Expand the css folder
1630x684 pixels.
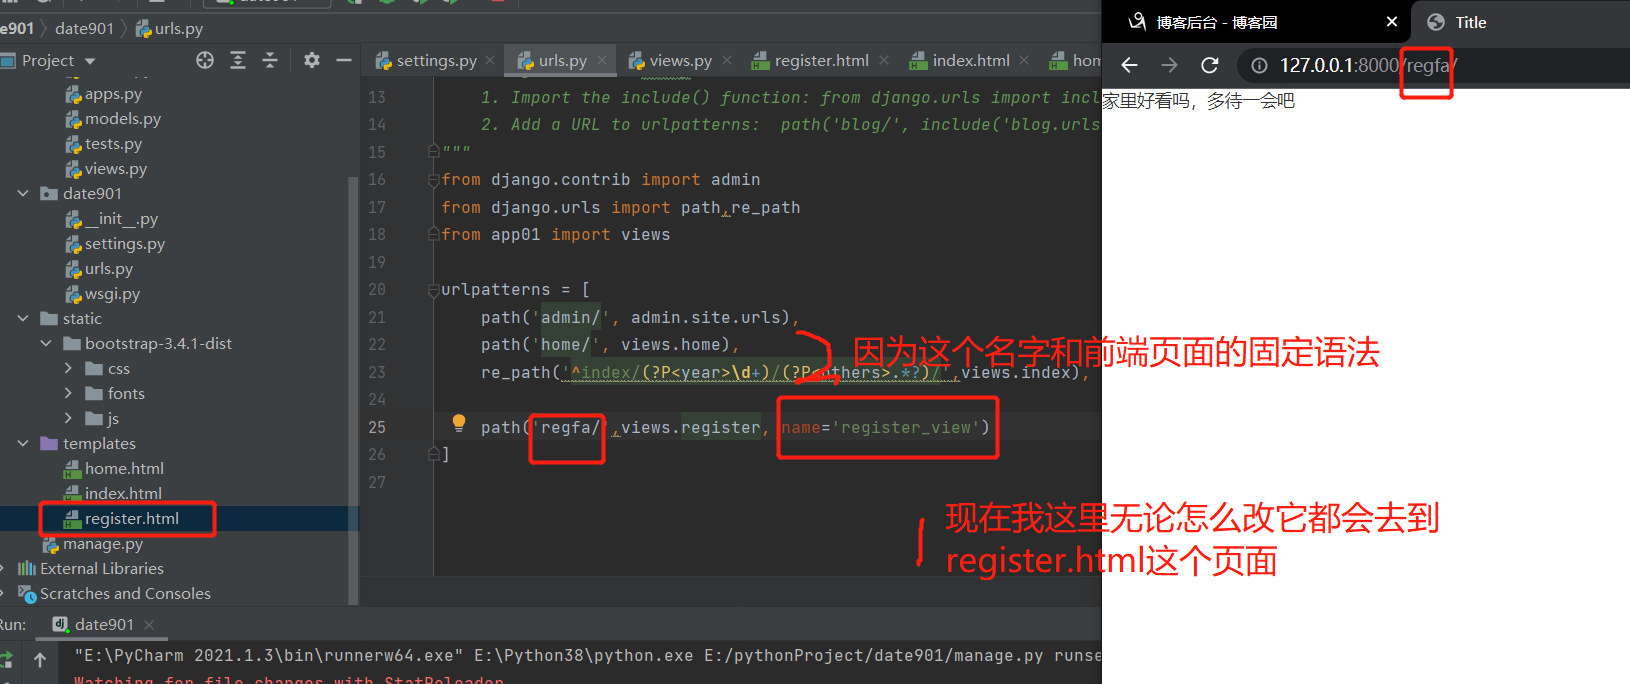pos(68,369)
